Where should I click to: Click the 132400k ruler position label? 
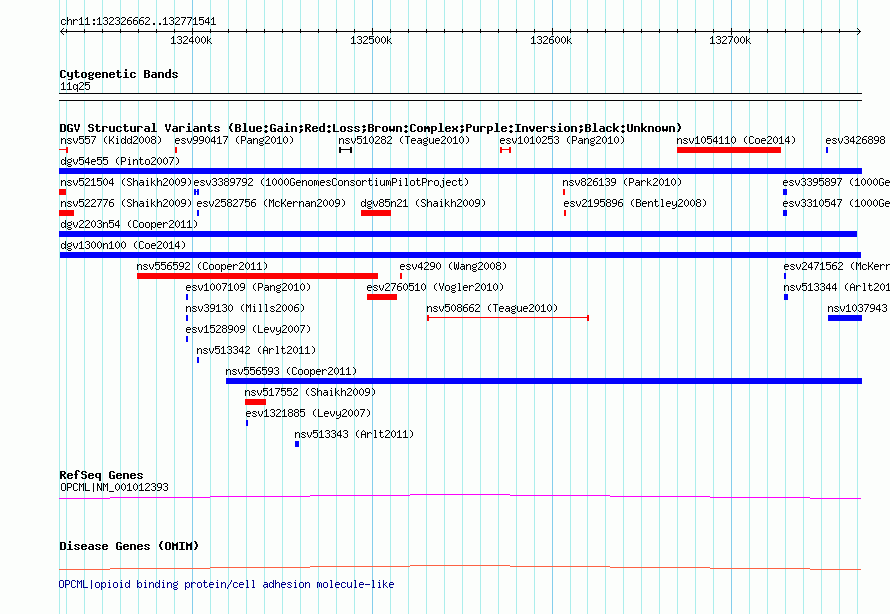[191, 40]
